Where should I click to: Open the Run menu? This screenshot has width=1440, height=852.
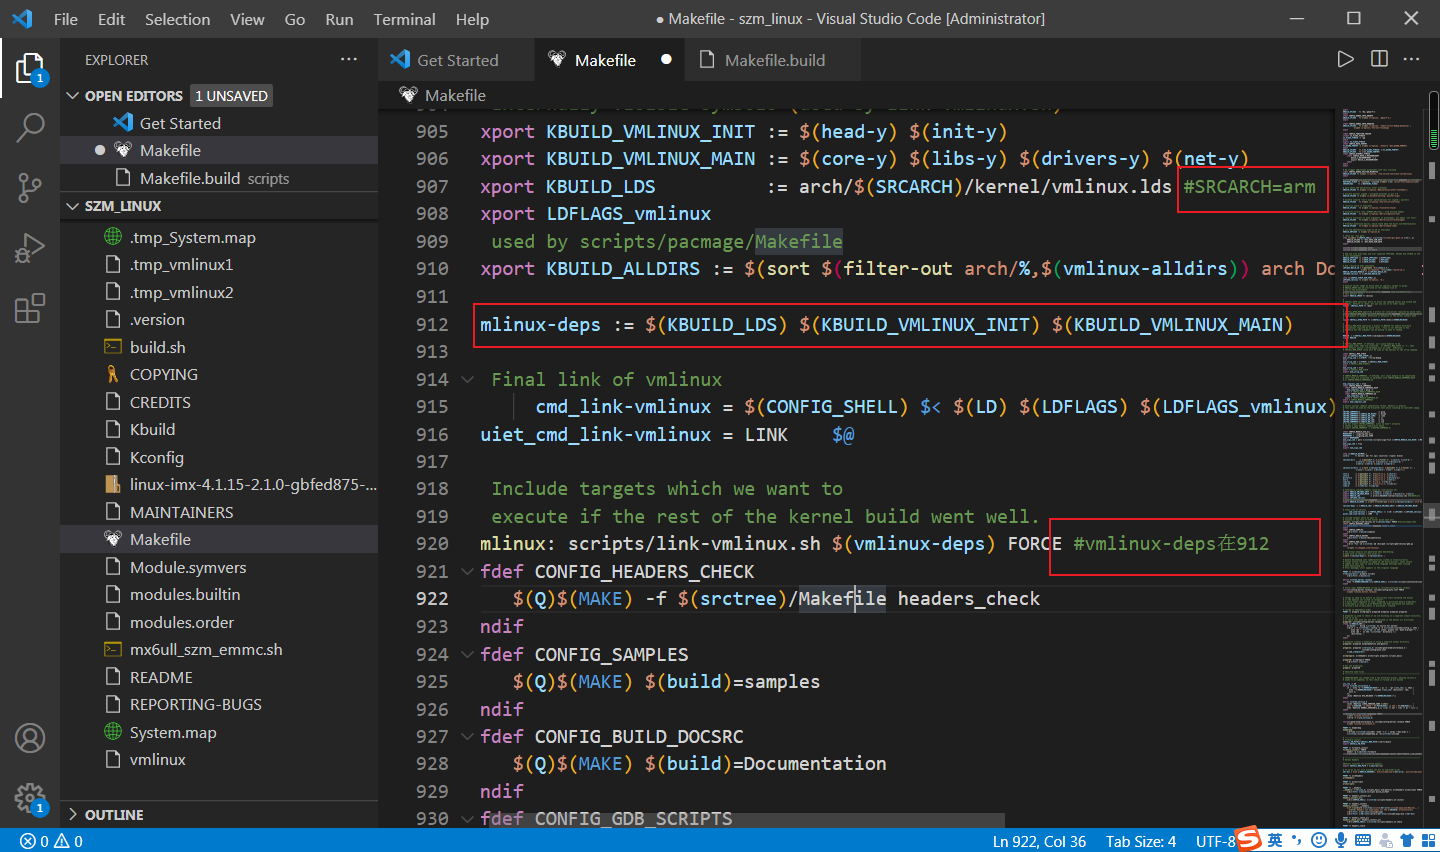pyautogui.click(x=339, y=19)
